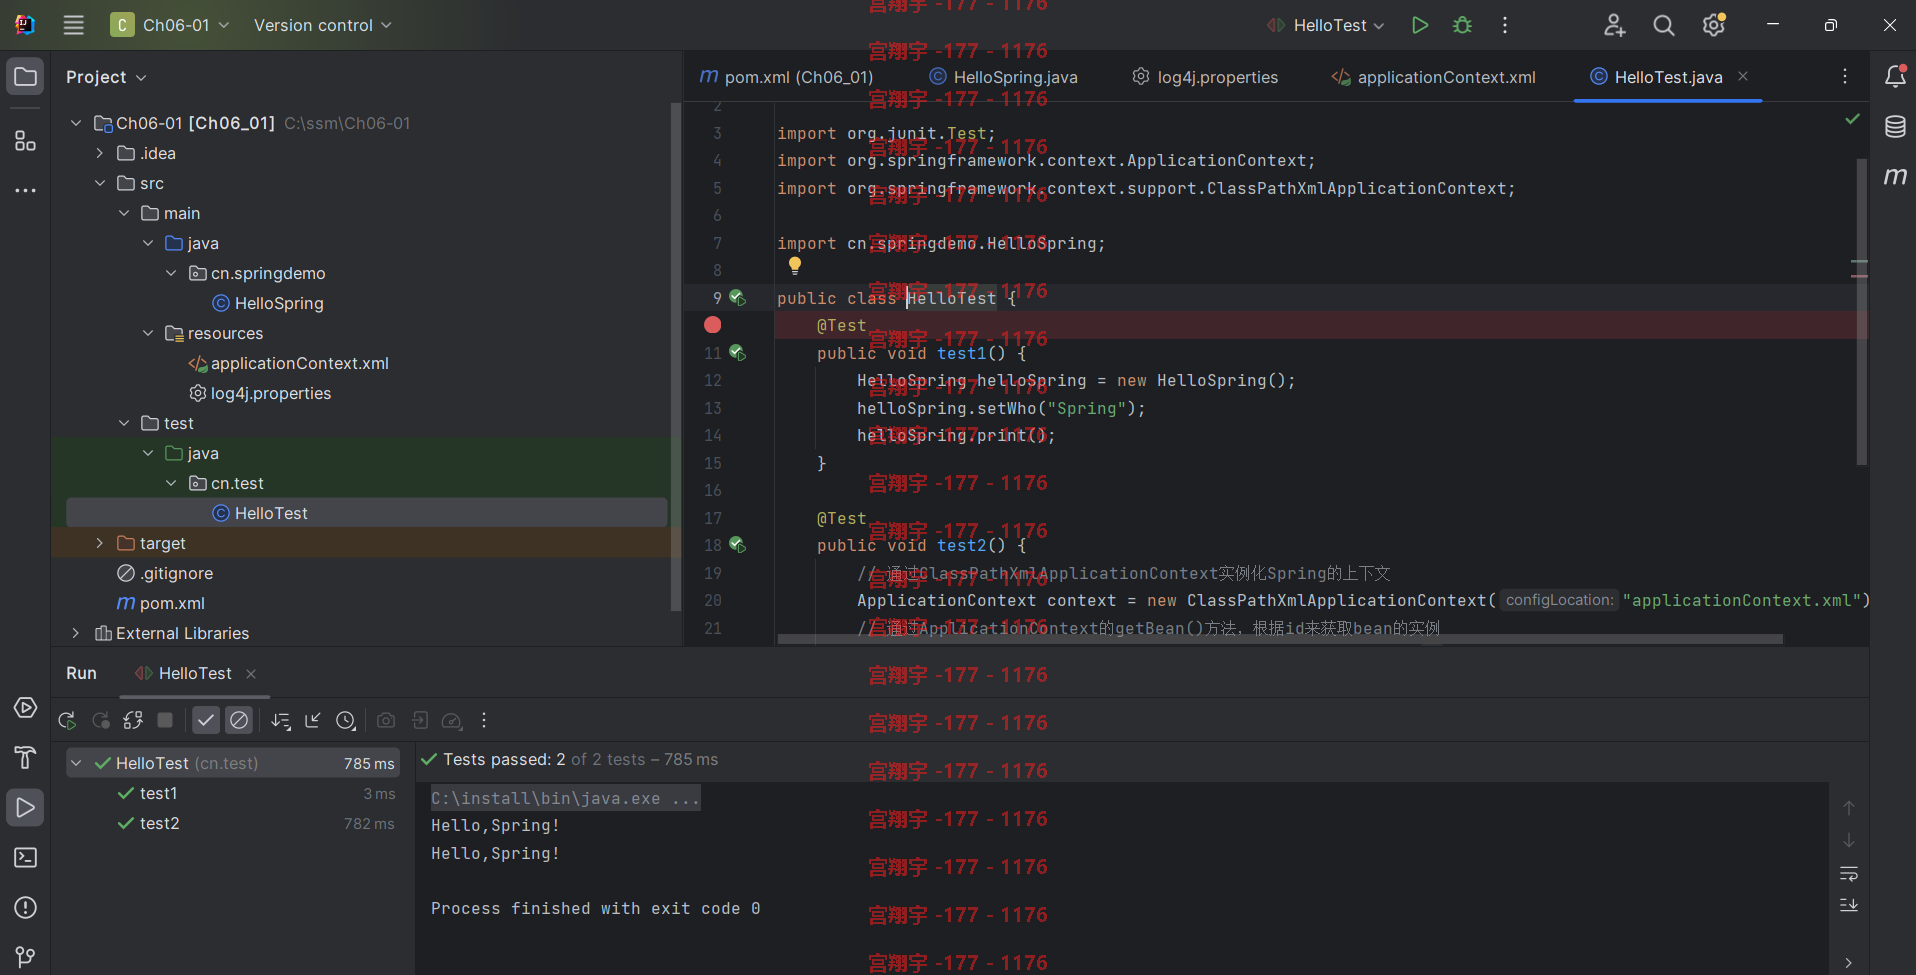The width and height of the screenshot is (1916, 975).
Task: Open HelloTest run configuration dropdown
Action: click(x=1326, y=25)
